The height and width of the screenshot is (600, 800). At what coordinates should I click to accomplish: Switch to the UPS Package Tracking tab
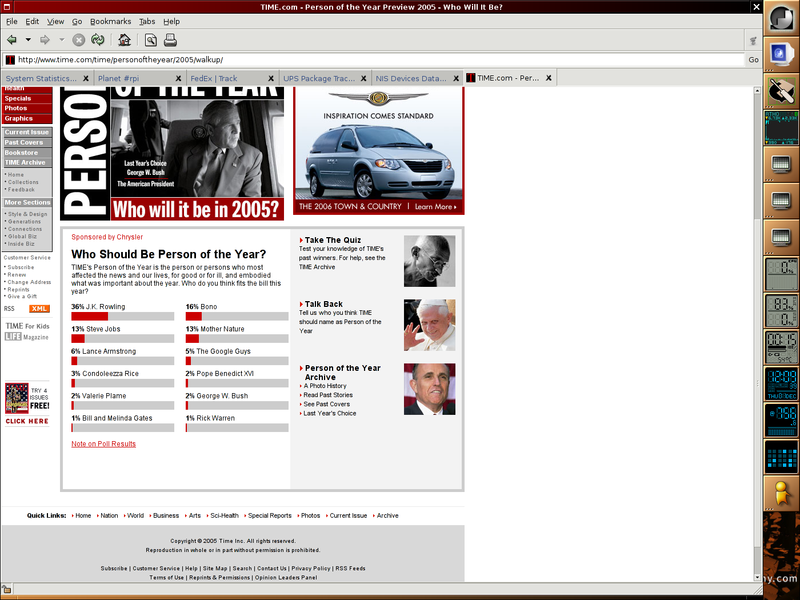(320, 78)
